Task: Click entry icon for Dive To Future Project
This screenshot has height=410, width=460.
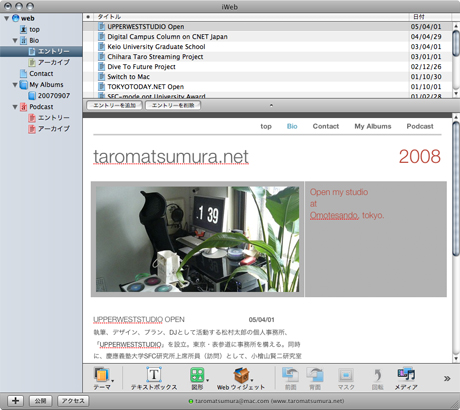Action: [101, 66]
